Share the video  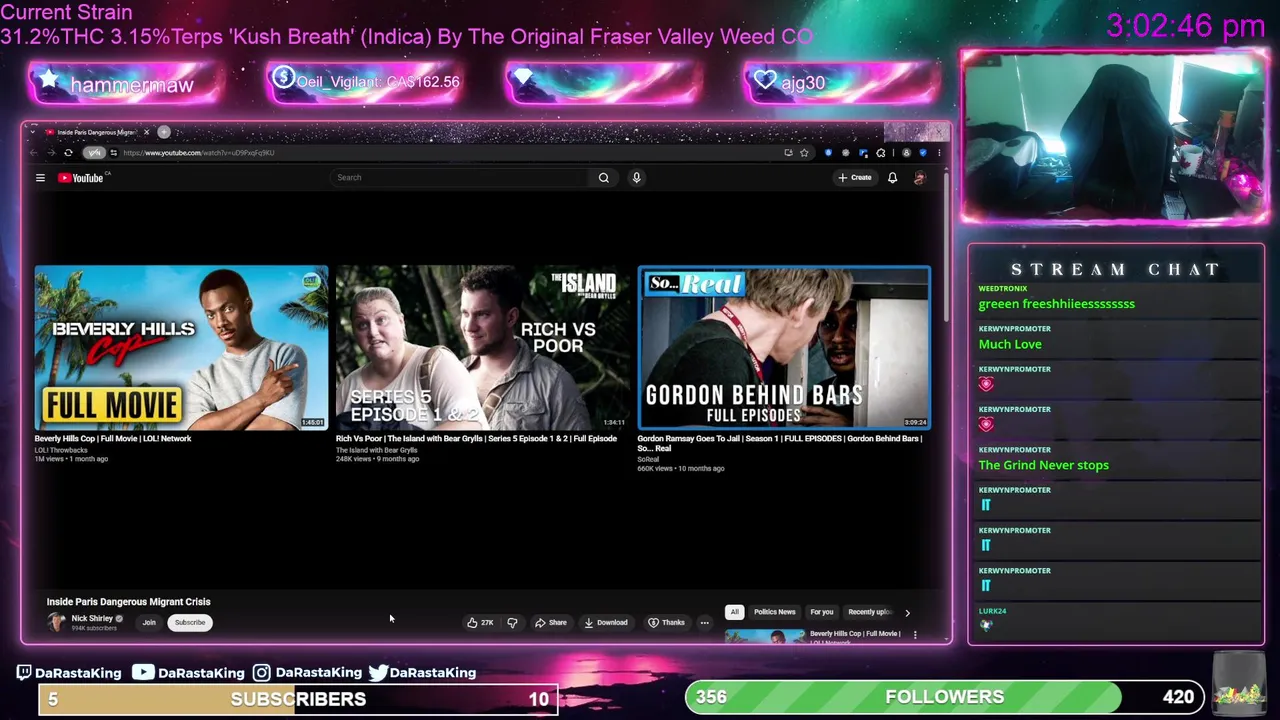click(x=551, y=623)
